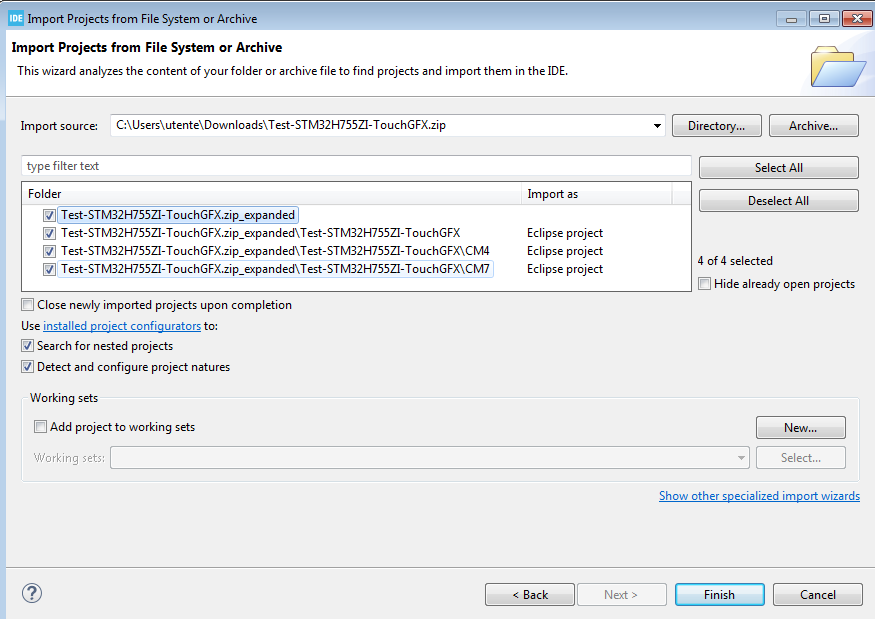This screenshot has height=619, width=875.
Task: Select the row path ending in \CM7
Action: pos(275,269)
